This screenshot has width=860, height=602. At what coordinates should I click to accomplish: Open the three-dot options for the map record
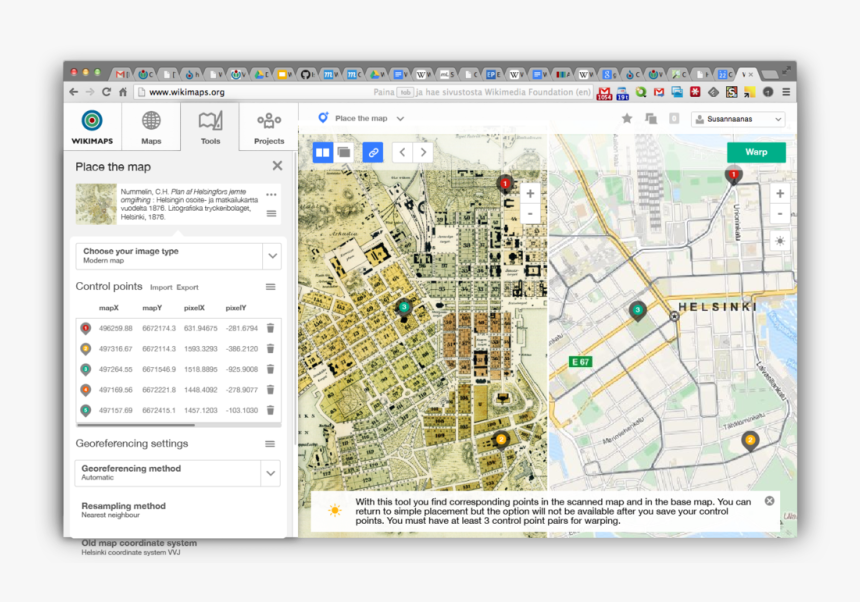click(x=271, y=195)
